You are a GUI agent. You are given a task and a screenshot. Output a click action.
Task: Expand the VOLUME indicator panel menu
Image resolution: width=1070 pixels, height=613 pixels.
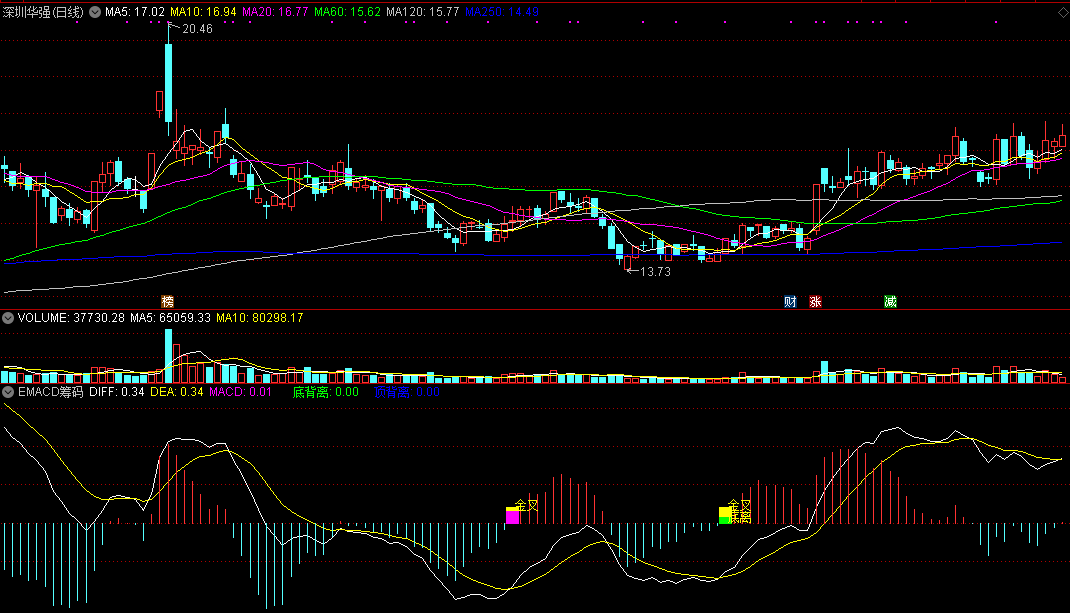click(8, 318)
